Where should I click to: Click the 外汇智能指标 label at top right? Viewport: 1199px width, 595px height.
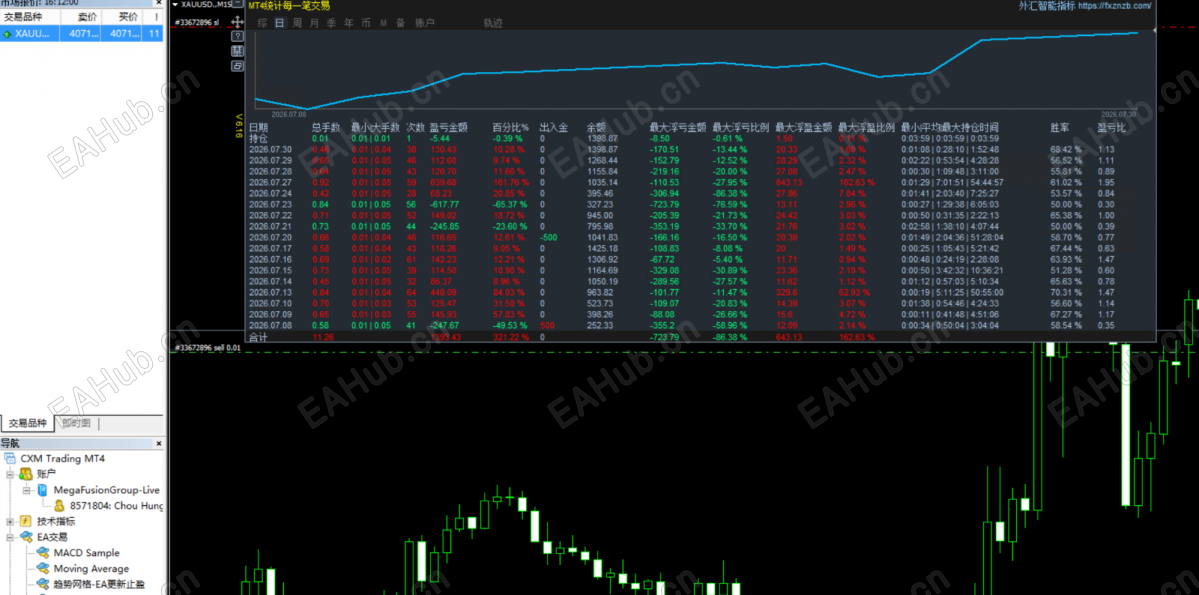1046,5
